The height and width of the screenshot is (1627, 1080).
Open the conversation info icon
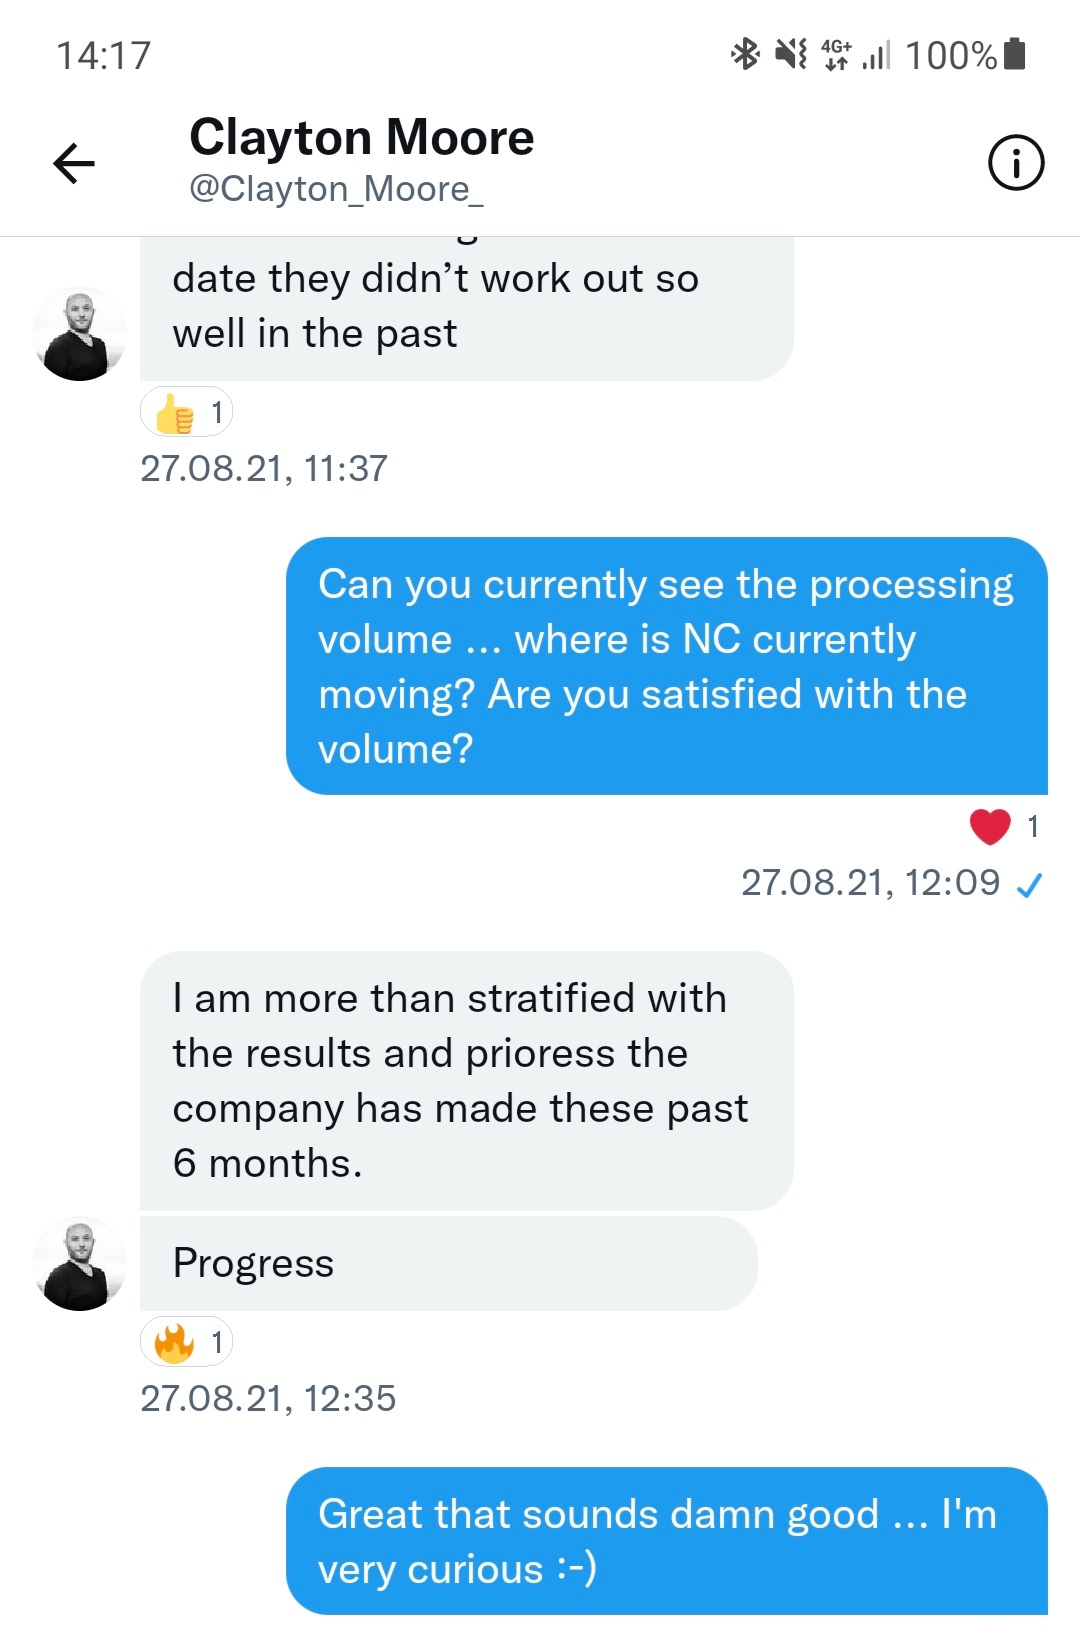1015,162
